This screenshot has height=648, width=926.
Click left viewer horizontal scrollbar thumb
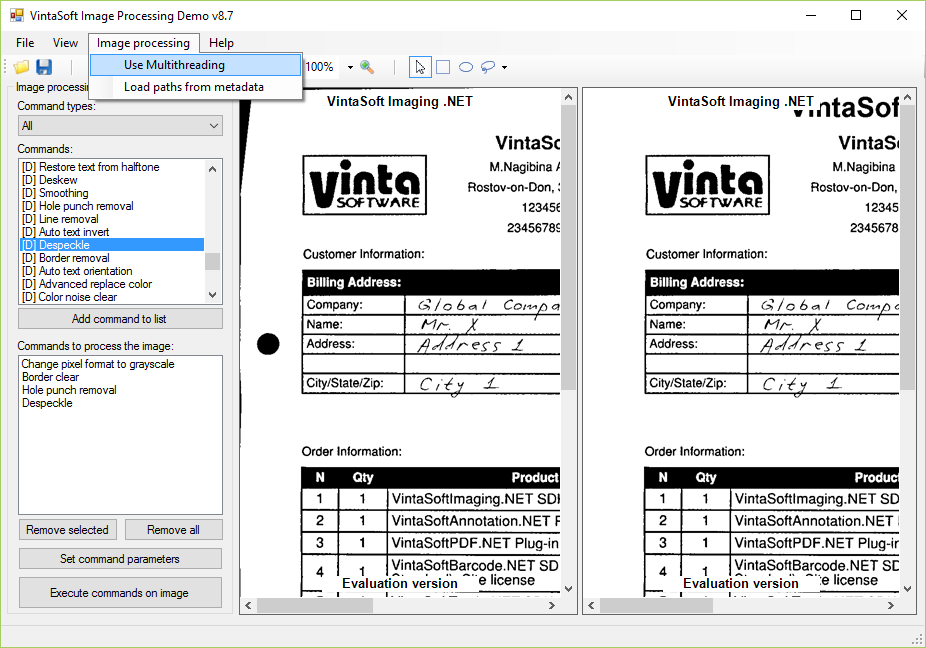[315, 605]
